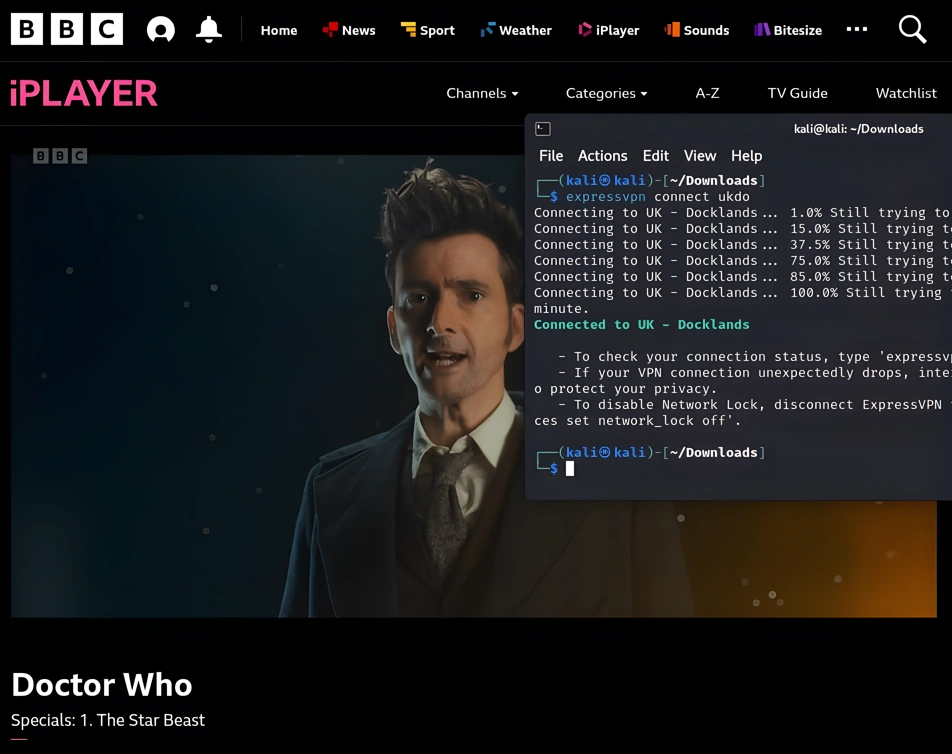Click the pink iPlayer play icon
The image size is (952, 754).
pos(585,29)
